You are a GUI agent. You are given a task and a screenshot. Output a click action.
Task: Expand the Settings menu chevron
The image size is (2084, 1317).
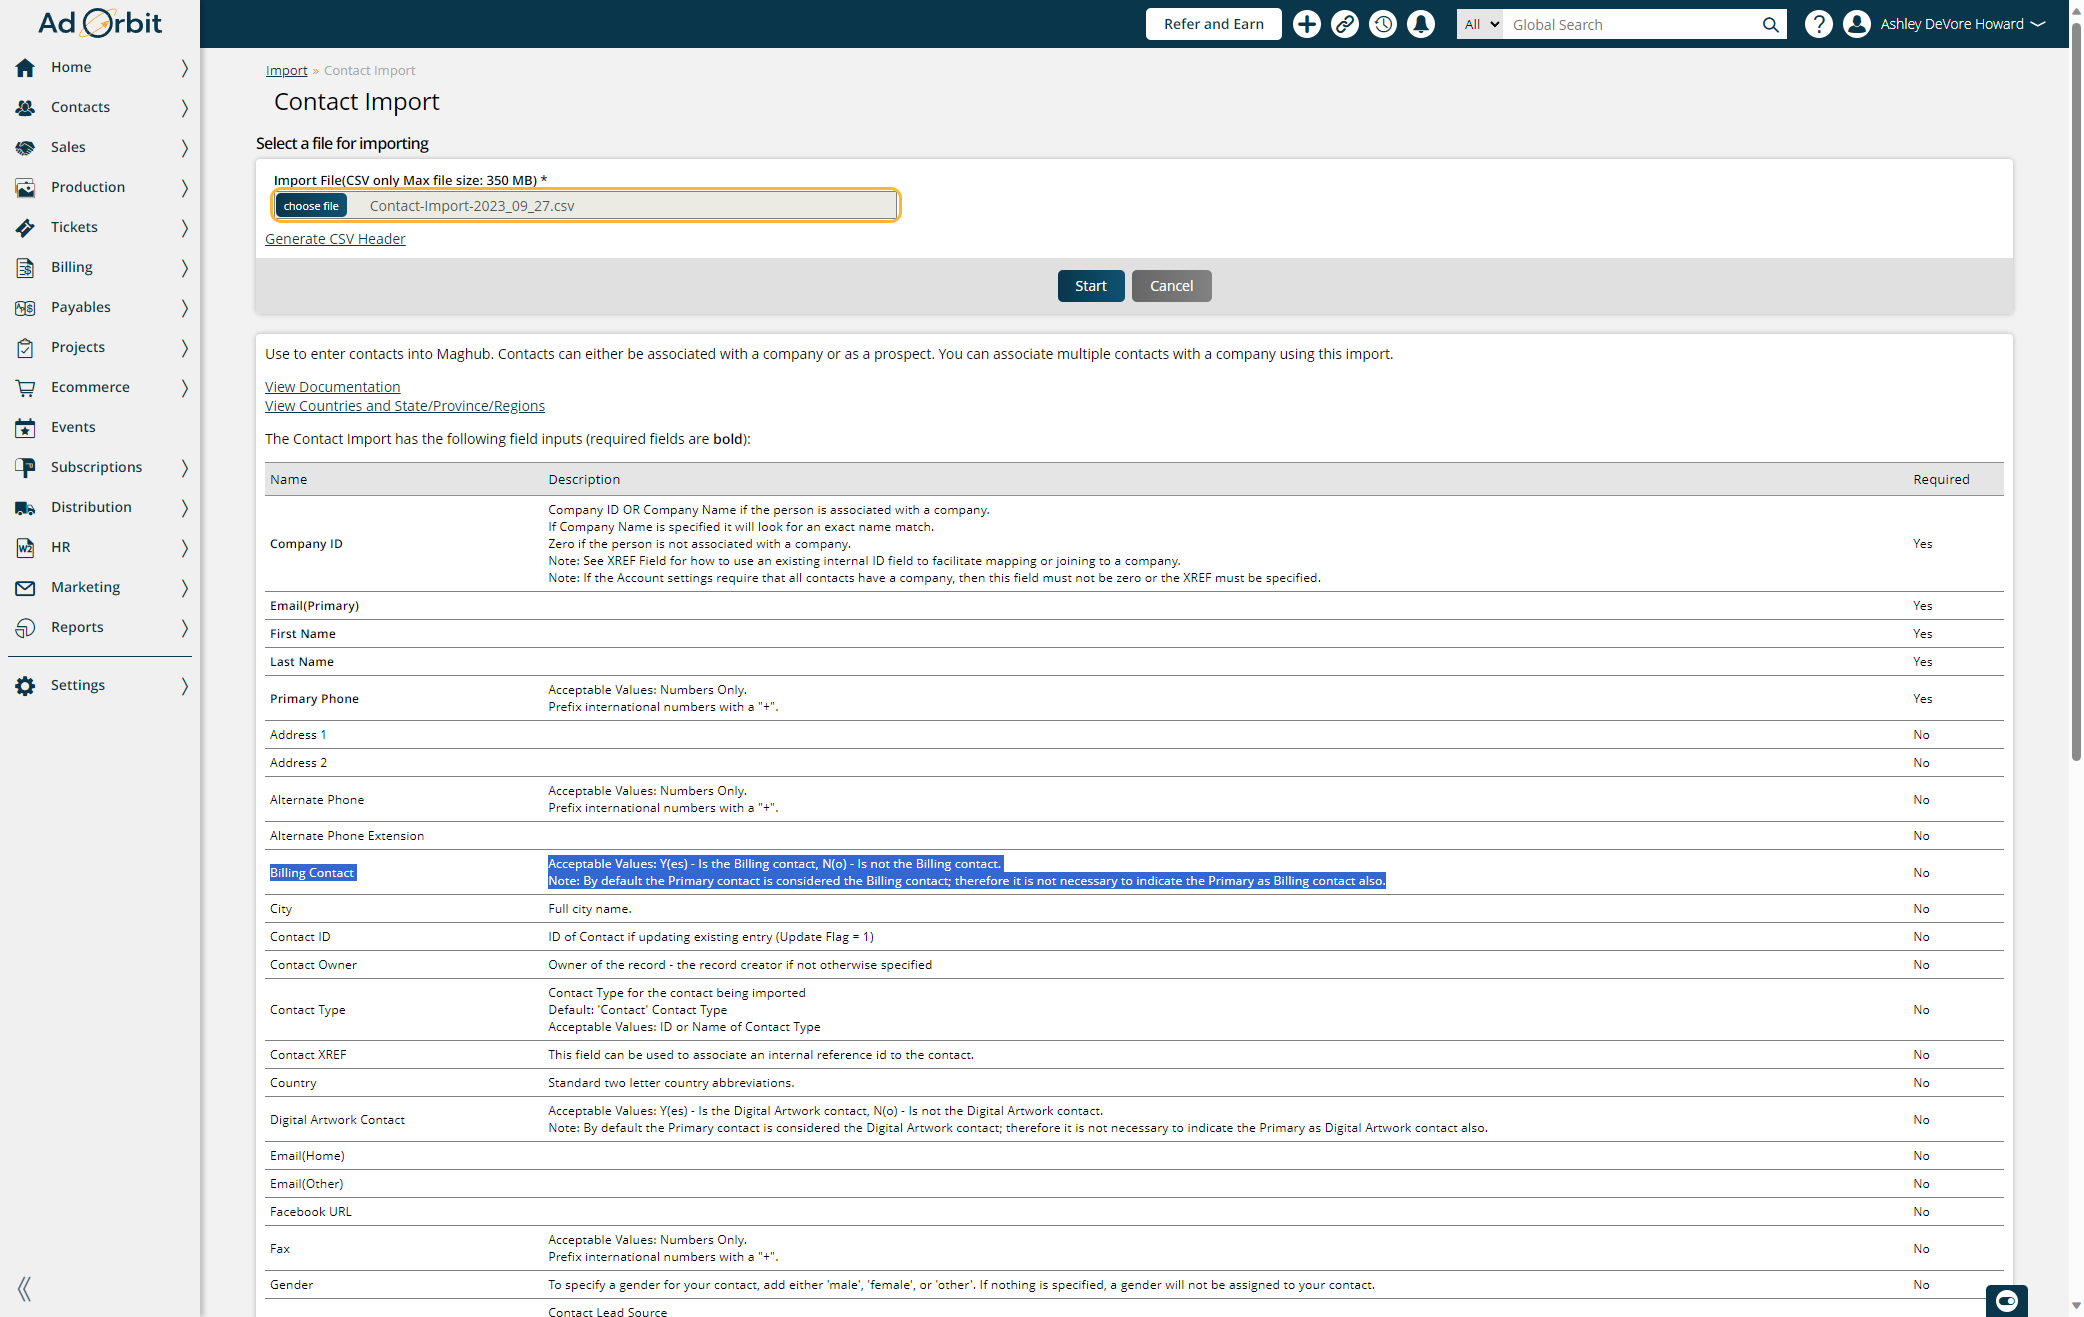click(x=184, y=685)
